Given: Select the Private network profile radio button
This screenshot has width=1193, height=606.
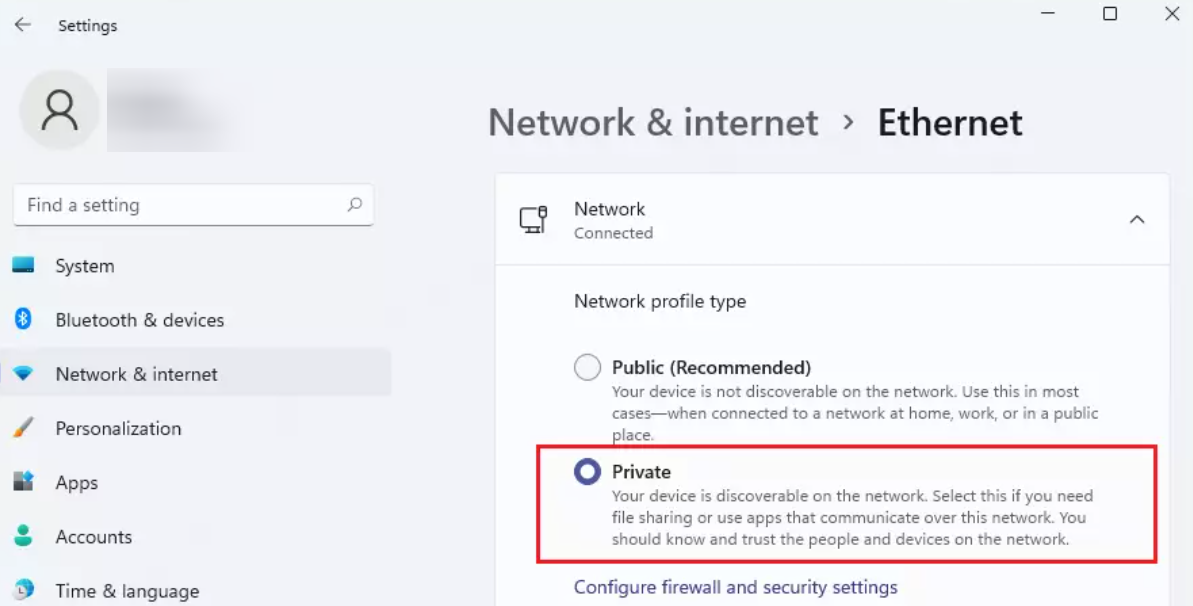Looking at the screenshot, I should 587,472.
